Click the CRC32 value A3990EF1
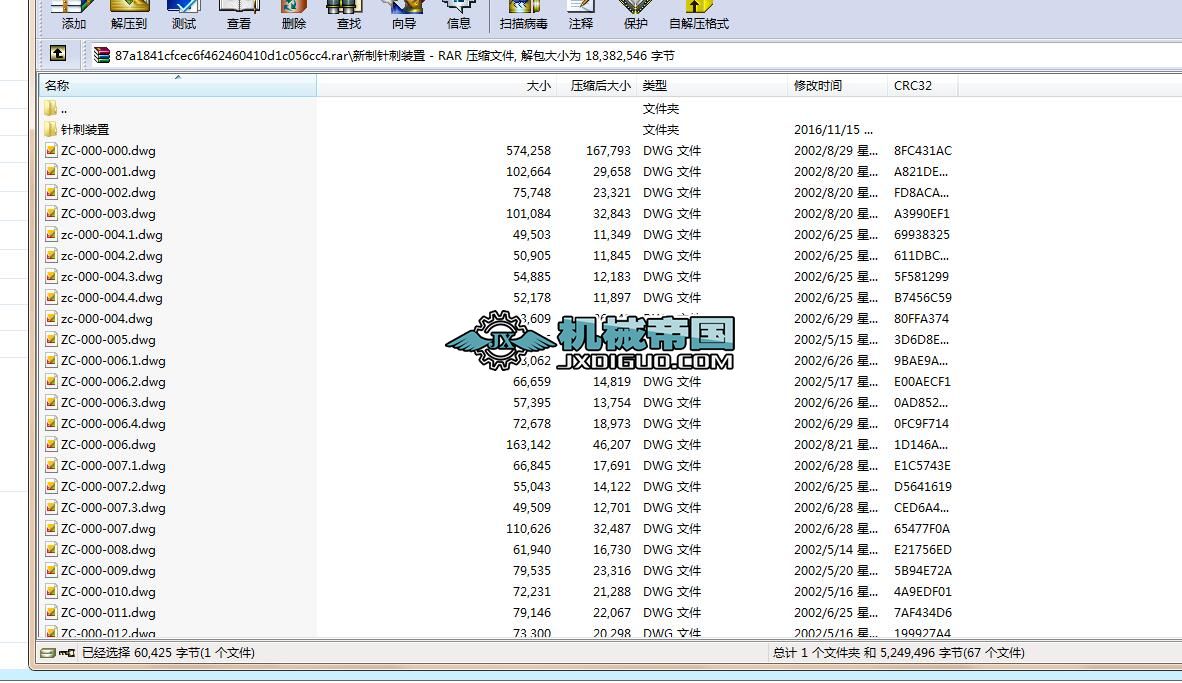Image resolution: width=1182 pixels, height=683 pixels. click(x=922, y=214)
